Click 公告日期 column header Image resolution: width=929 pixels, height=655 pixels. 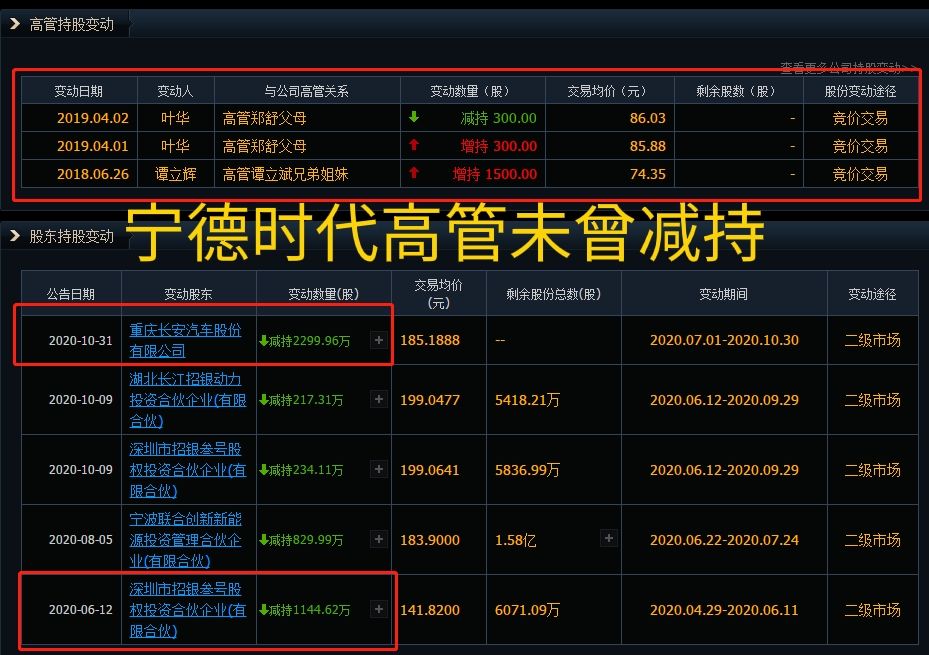click(x=71, y=294)
